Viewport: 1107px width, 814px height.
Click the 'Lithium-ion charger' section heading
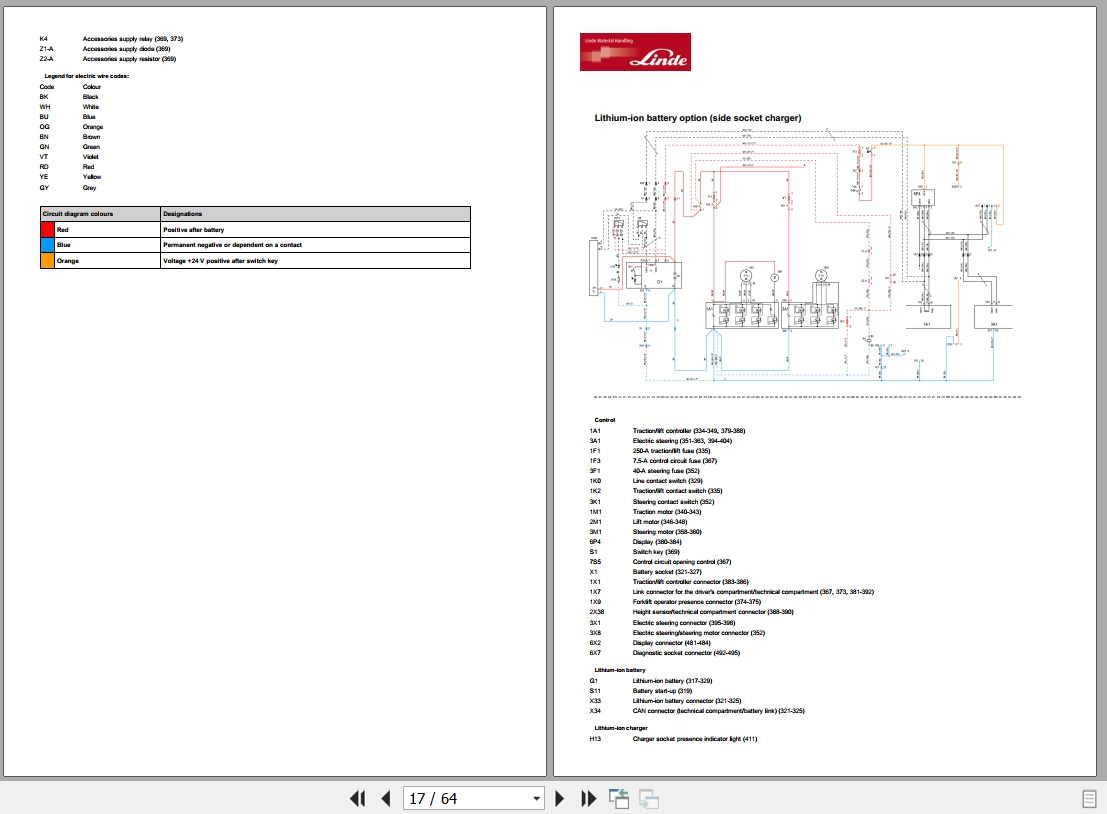click(621, 728)
